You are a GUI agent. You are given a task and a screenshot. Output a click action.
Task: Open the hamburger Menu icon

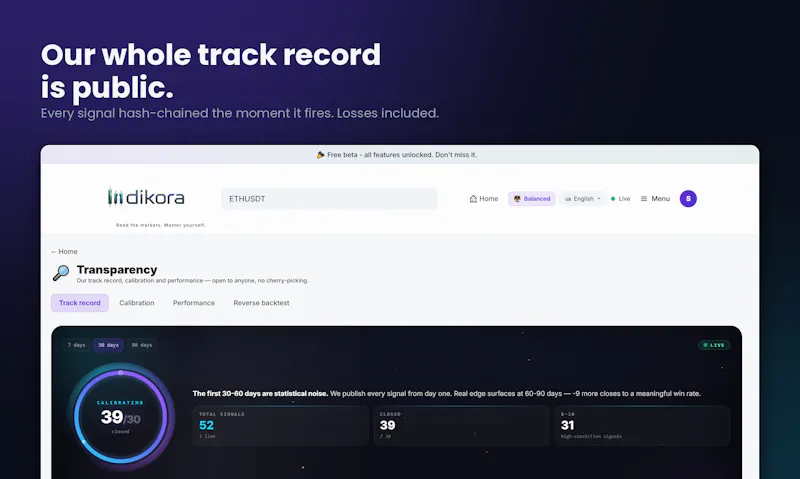click(644, 198)
